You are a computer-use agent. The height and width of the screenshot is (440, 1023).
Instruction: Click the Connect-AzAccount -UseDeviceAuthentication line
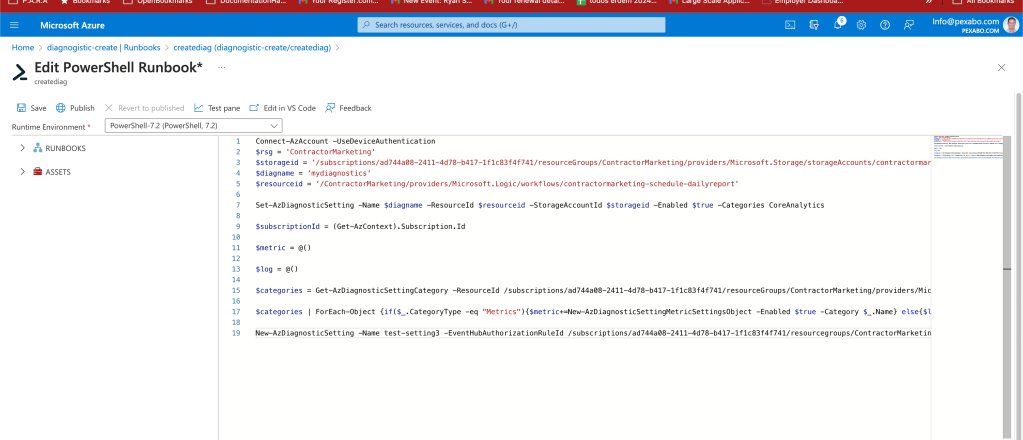(x=345, y=141)
